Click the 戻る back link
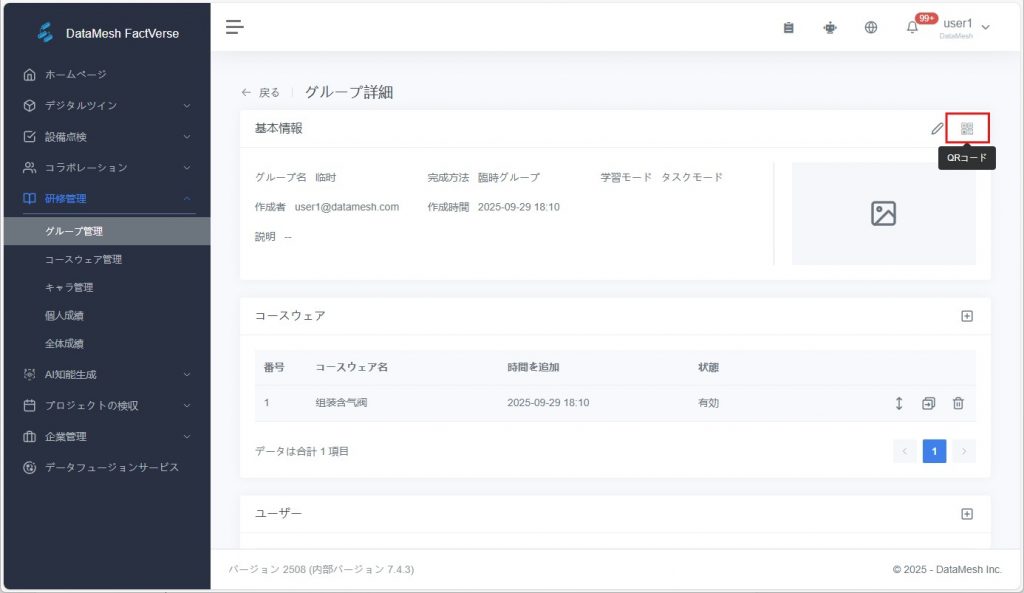The image size is (1024, 593). point(261,92)
